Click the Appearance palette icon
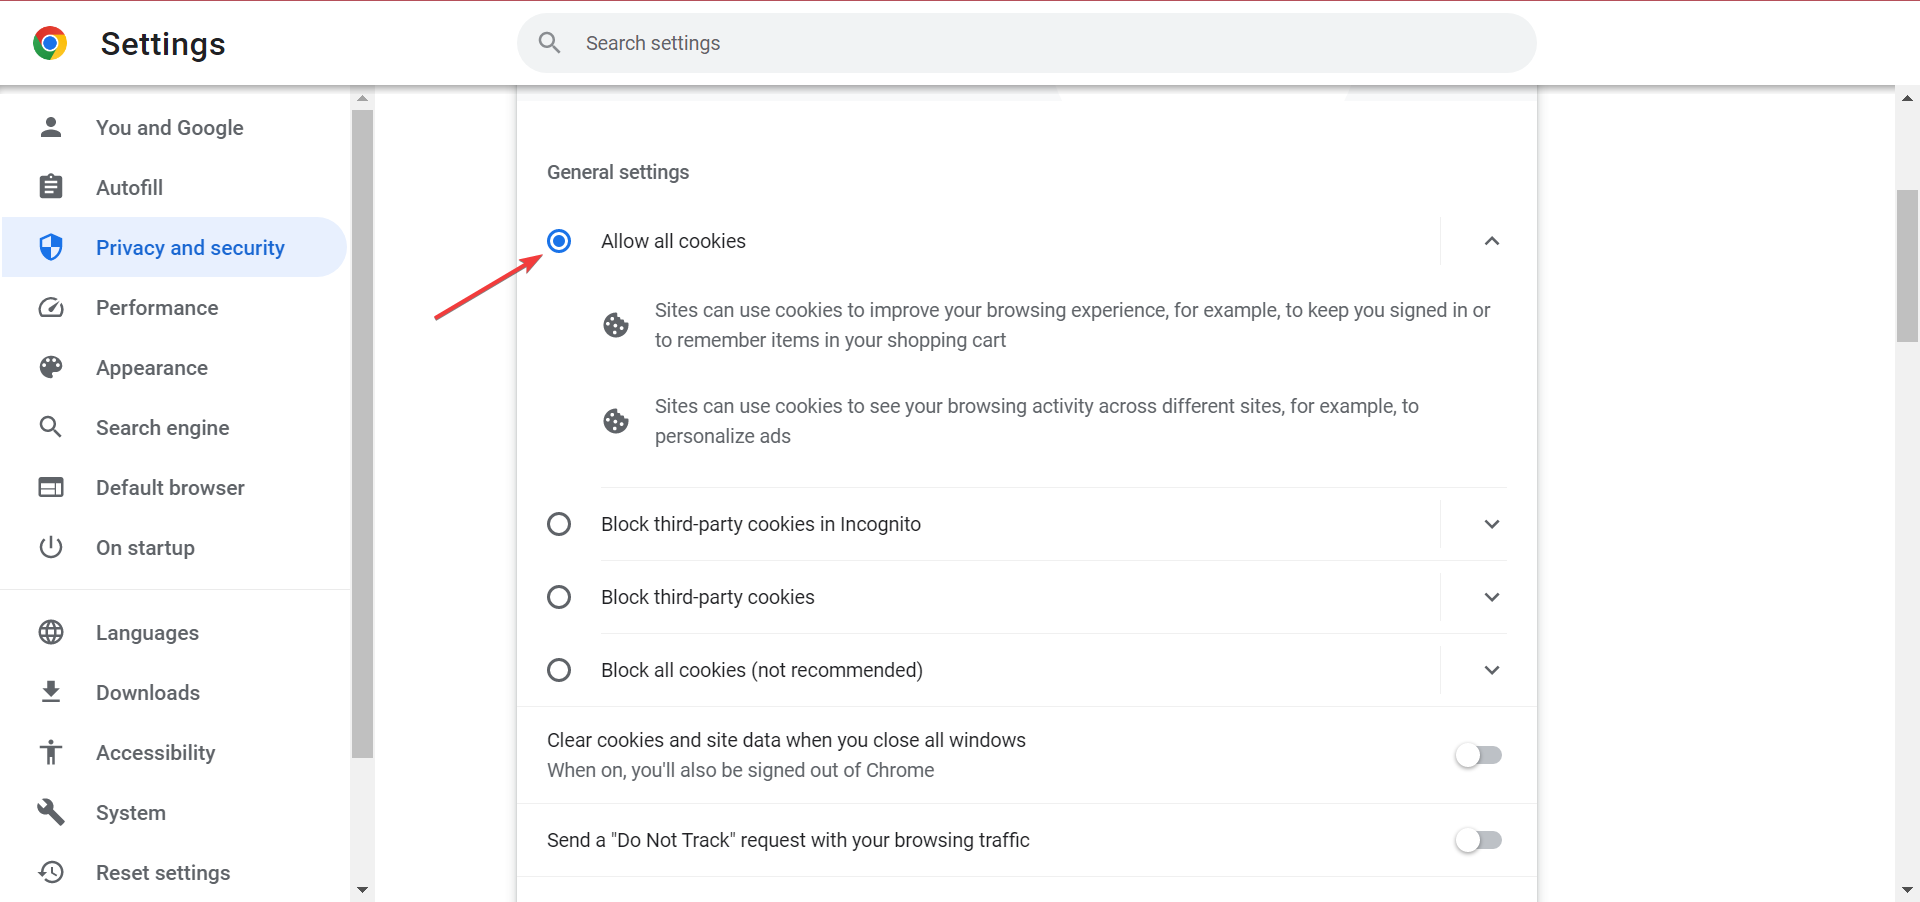Screen dimensions: 1920x902 [51, 367]
